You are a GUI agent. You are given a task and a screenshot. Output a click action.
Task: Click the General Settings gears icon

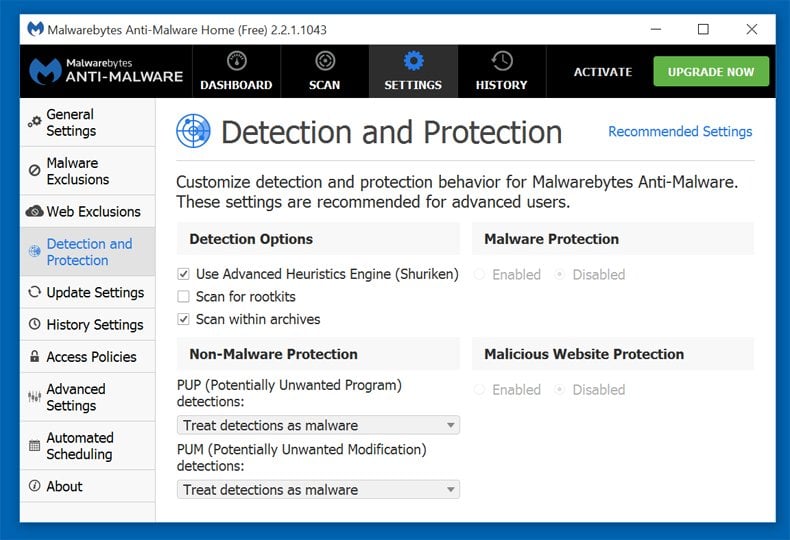coord(35,122)
